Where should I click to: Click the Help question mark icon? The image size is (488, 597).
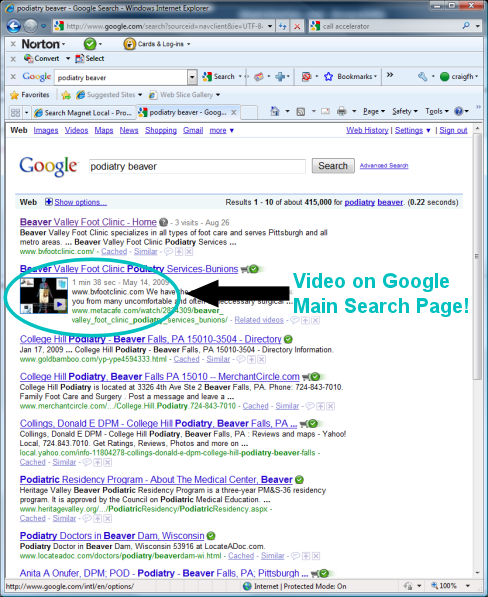pyautogui.click(x=459, y=111)
